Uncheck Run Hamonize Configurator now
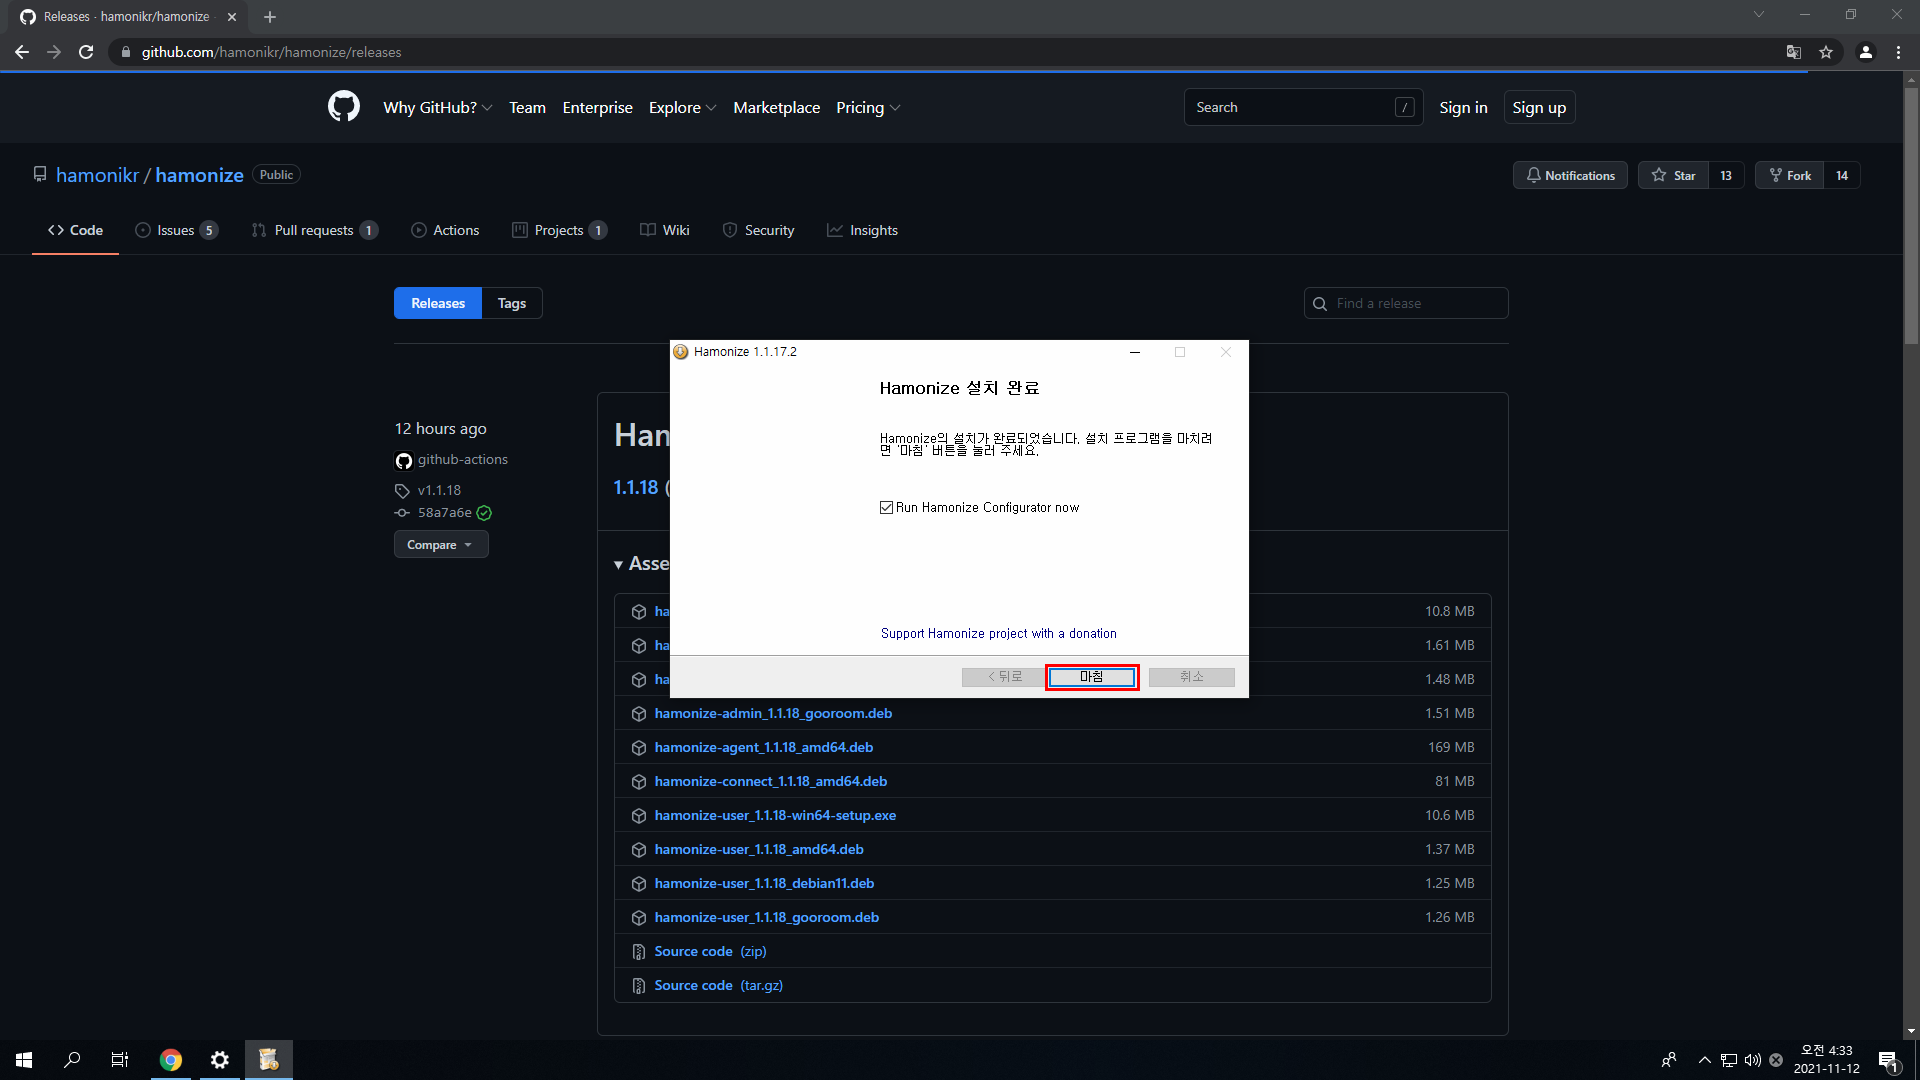The width and height of the screenshot is (1920, 1080). (886, 508)
